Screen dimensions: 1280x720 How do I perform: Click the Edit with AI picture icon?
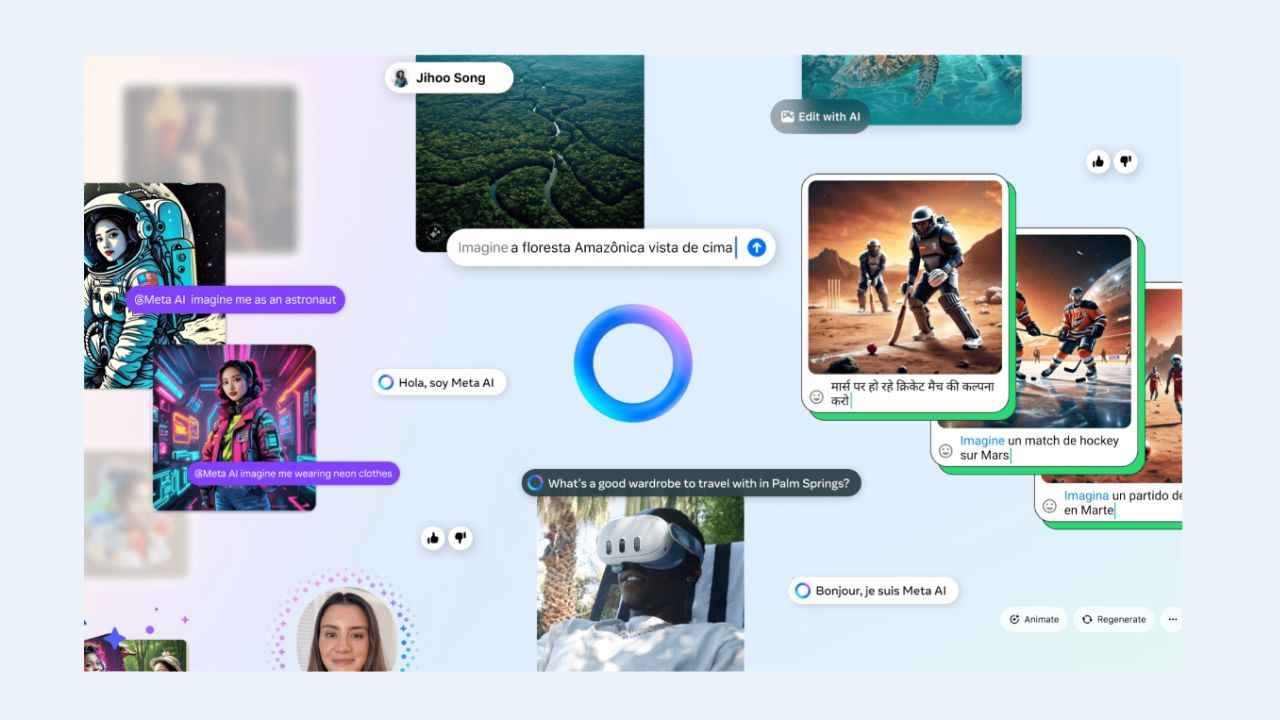click(786, 116)
